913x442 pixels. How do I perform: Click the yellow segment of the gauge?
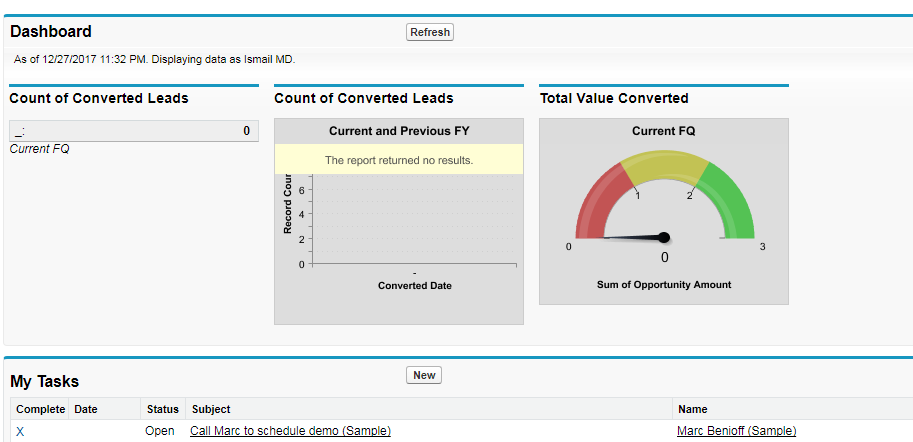664,170
